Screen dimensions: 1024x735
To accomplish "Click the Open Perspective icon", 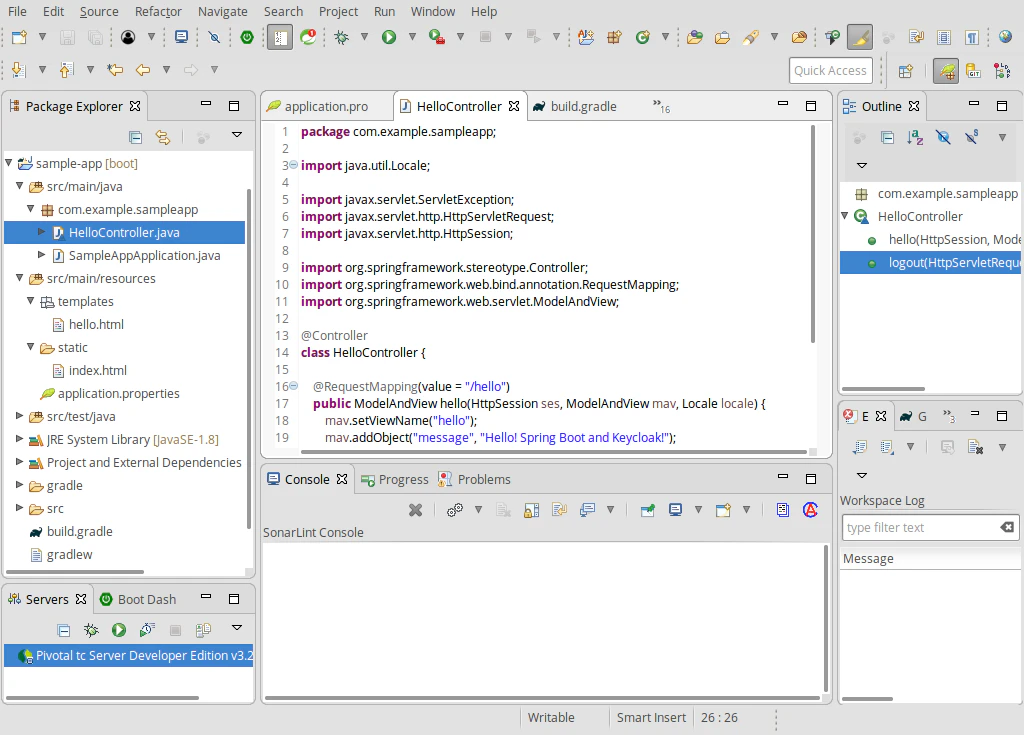I will (x=906, y=71).
